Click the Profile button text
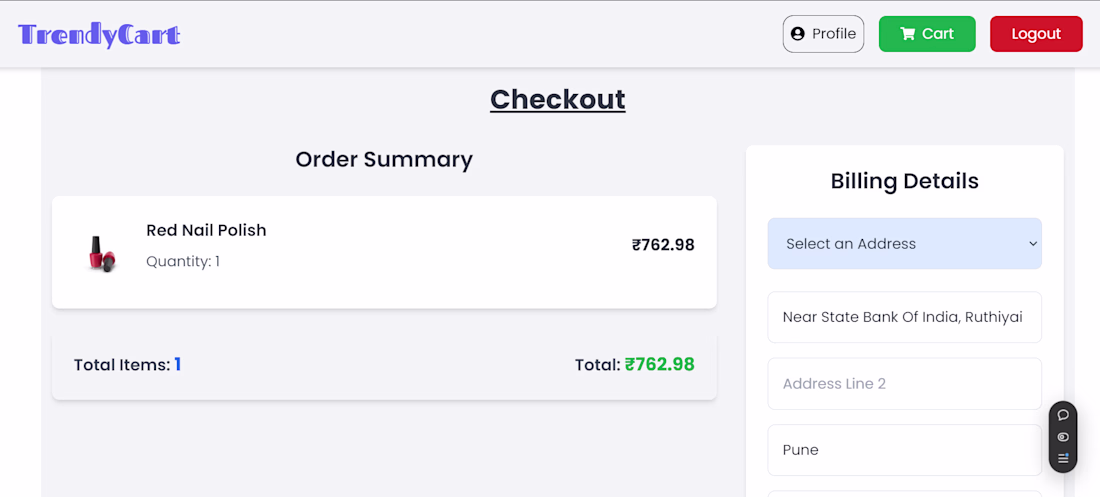This screenshot has height=497, width=1100. click(833, 34)
